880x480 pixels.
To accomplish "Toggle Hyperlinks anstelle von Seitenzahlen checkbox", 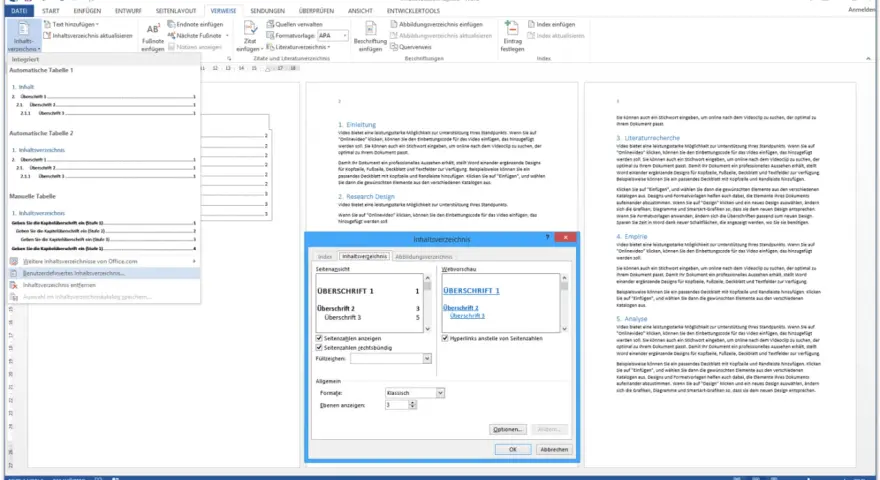I will 445,339.
